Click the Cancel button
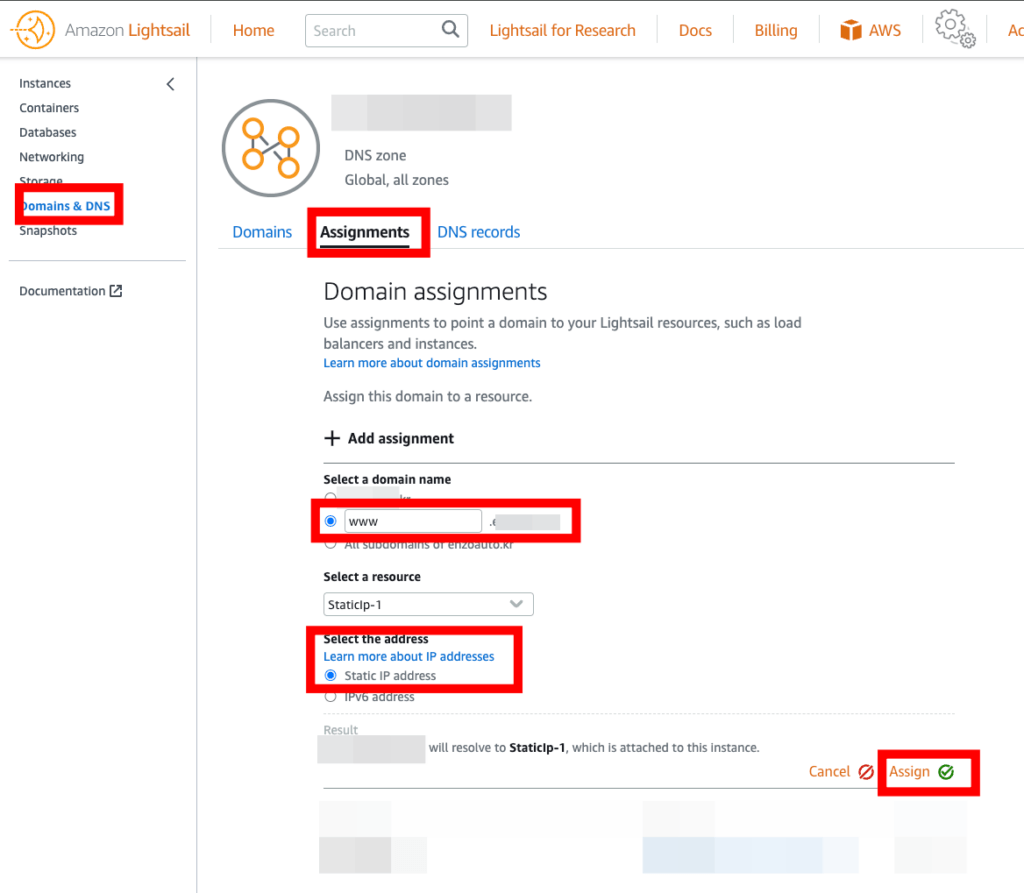This screenshot has width=1024, height=893. (841, 771)
